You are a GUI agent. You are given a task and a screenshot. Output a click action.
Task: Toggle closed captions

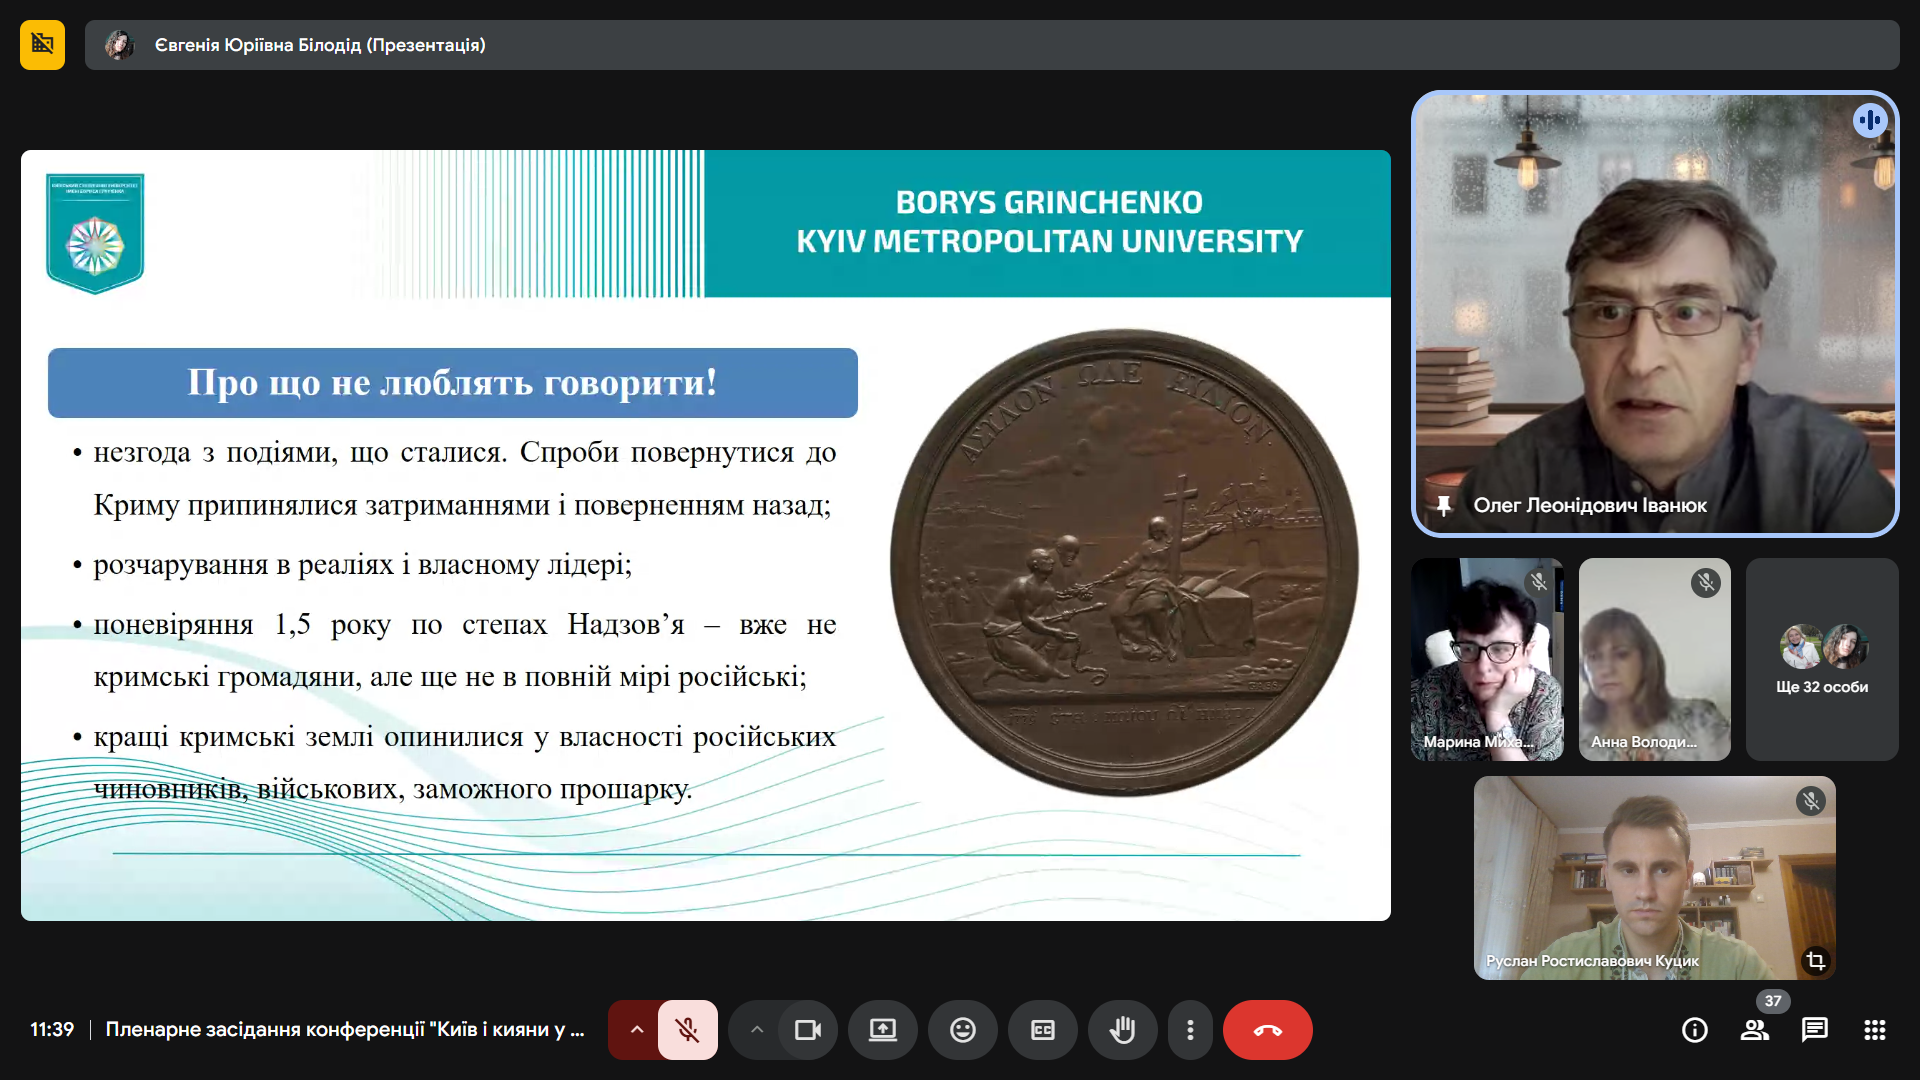click(x=1042, y=1030)
